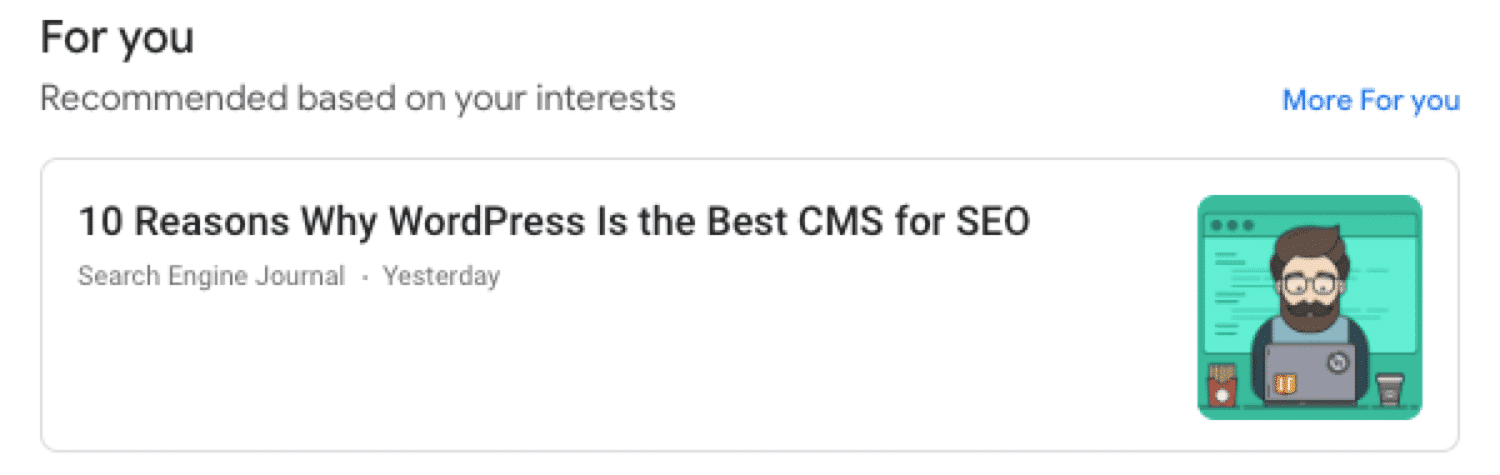
Task: Click the "Recommended based on your interests" subtitle
Action: pos(358,99)
